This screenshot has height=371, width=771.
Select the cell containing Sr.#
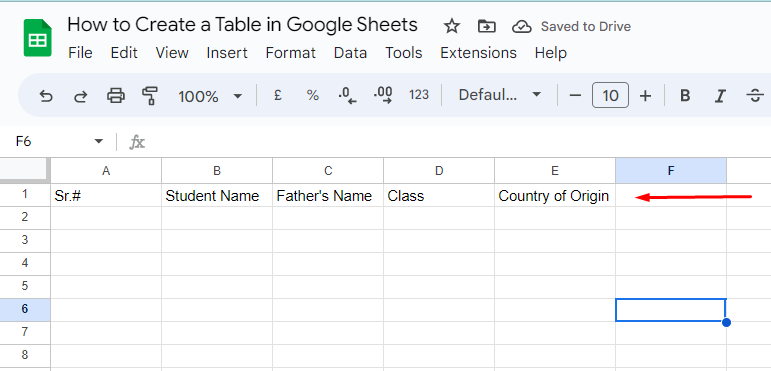(106, 196)
